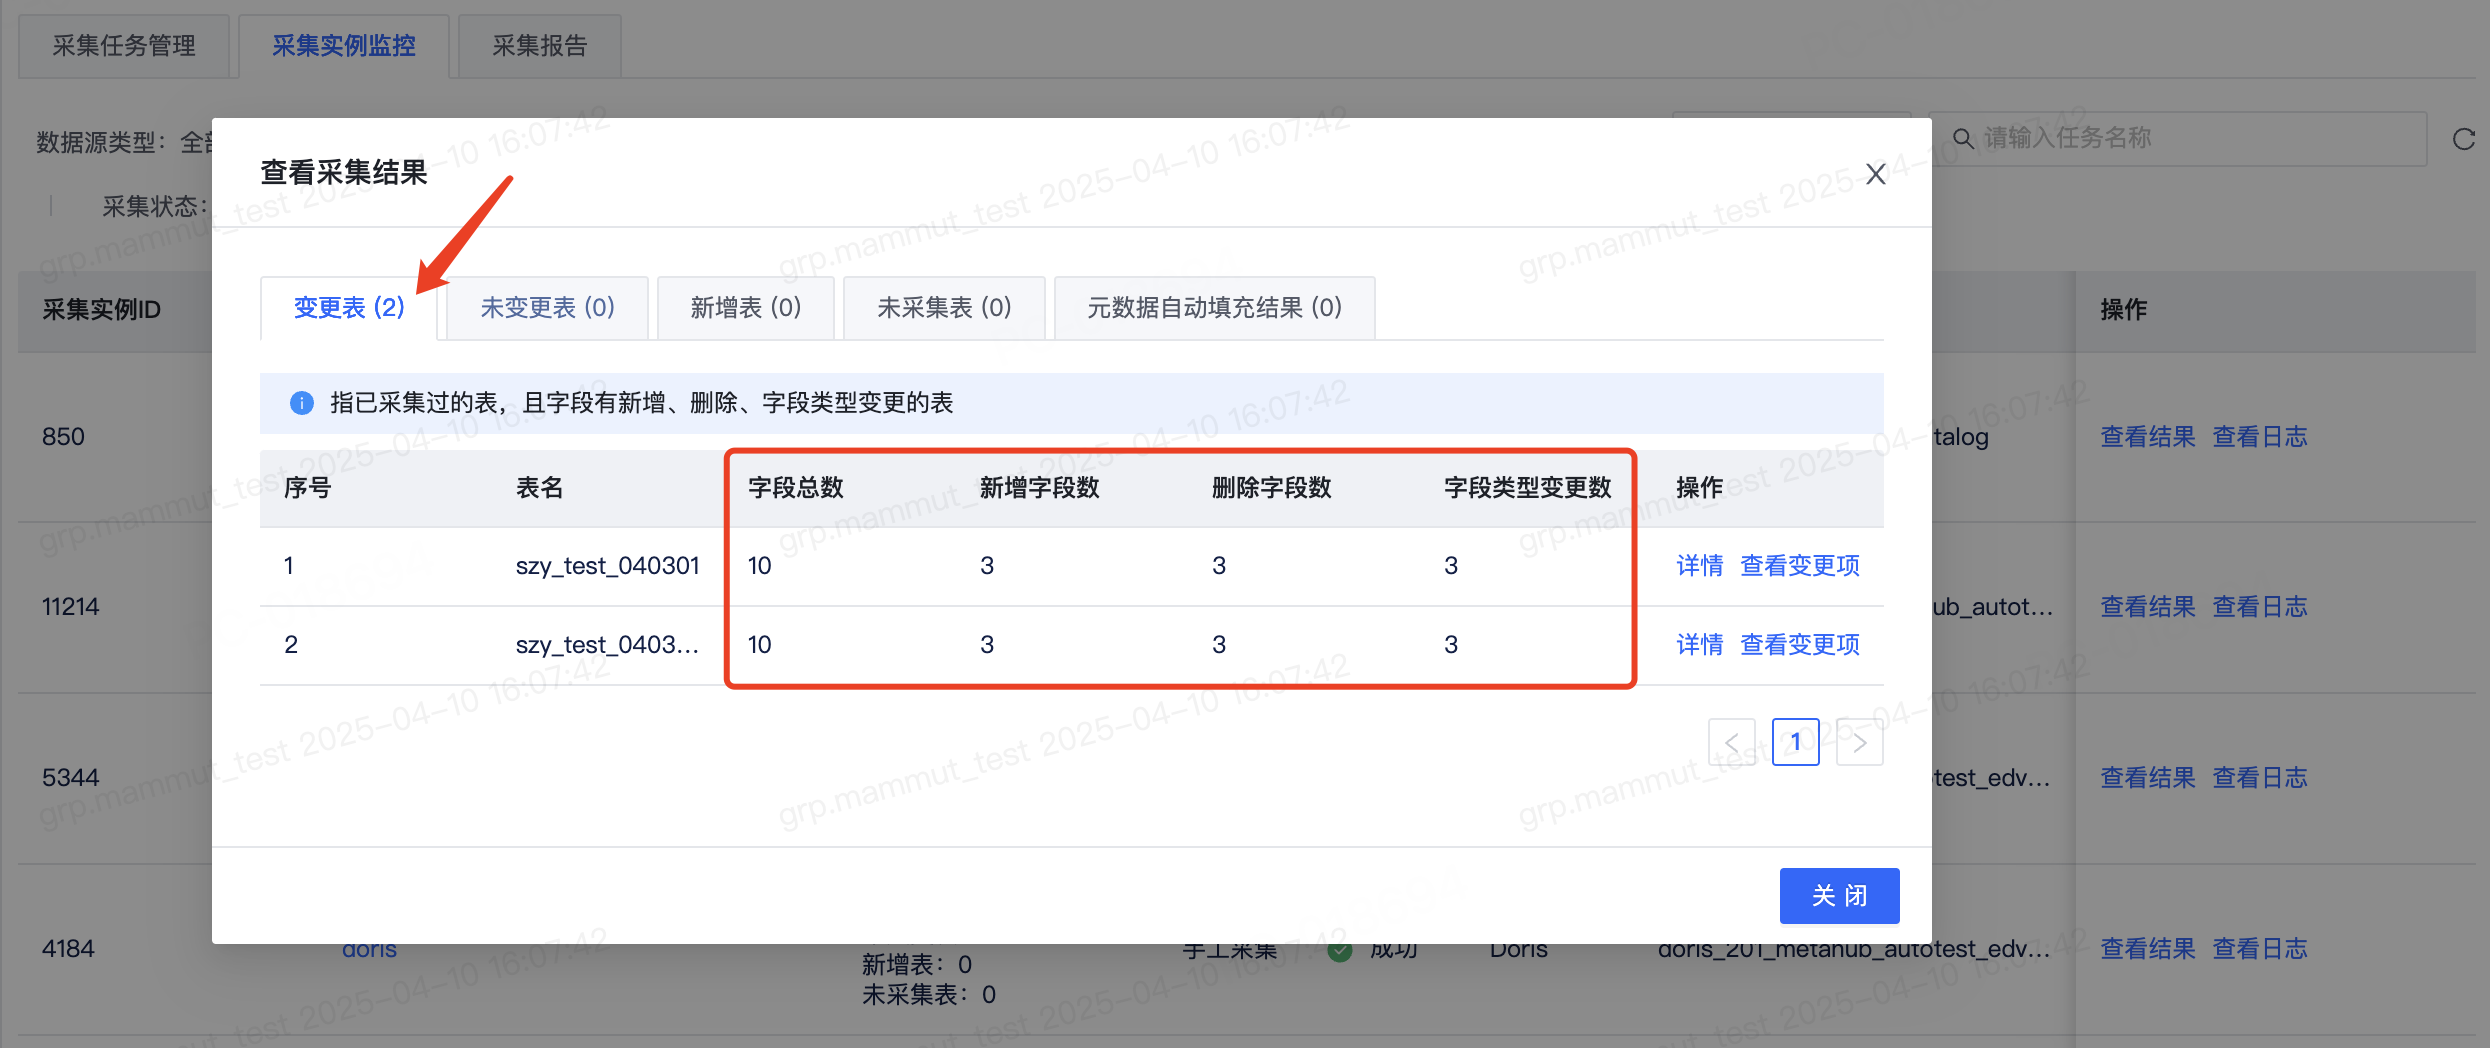The image size is (2490, 1048).
Task: Click 查看结果 for instance 850
Action: pyautogui.click(x=2147, y=436)
